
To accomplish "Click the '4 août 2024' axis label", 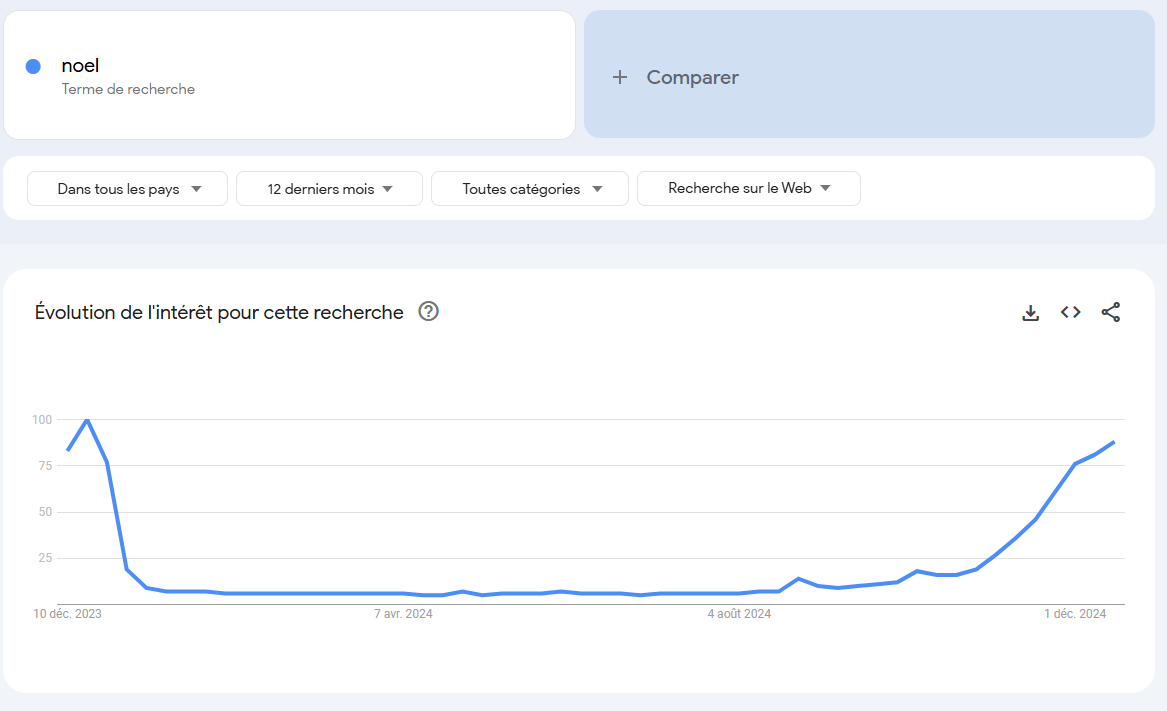I will 739,614.
